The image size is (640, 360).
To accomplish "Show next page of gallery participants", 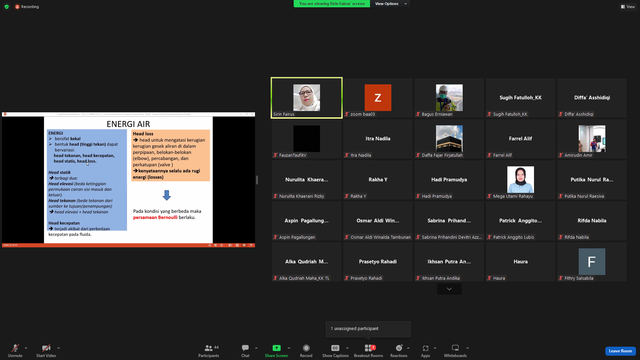I will point(449,289).
